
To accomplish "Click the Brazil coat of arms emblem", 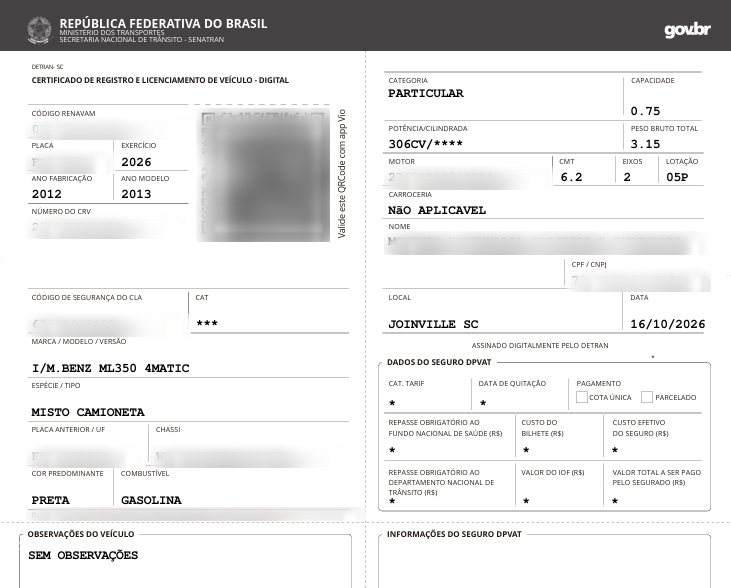I will point(39,30).
